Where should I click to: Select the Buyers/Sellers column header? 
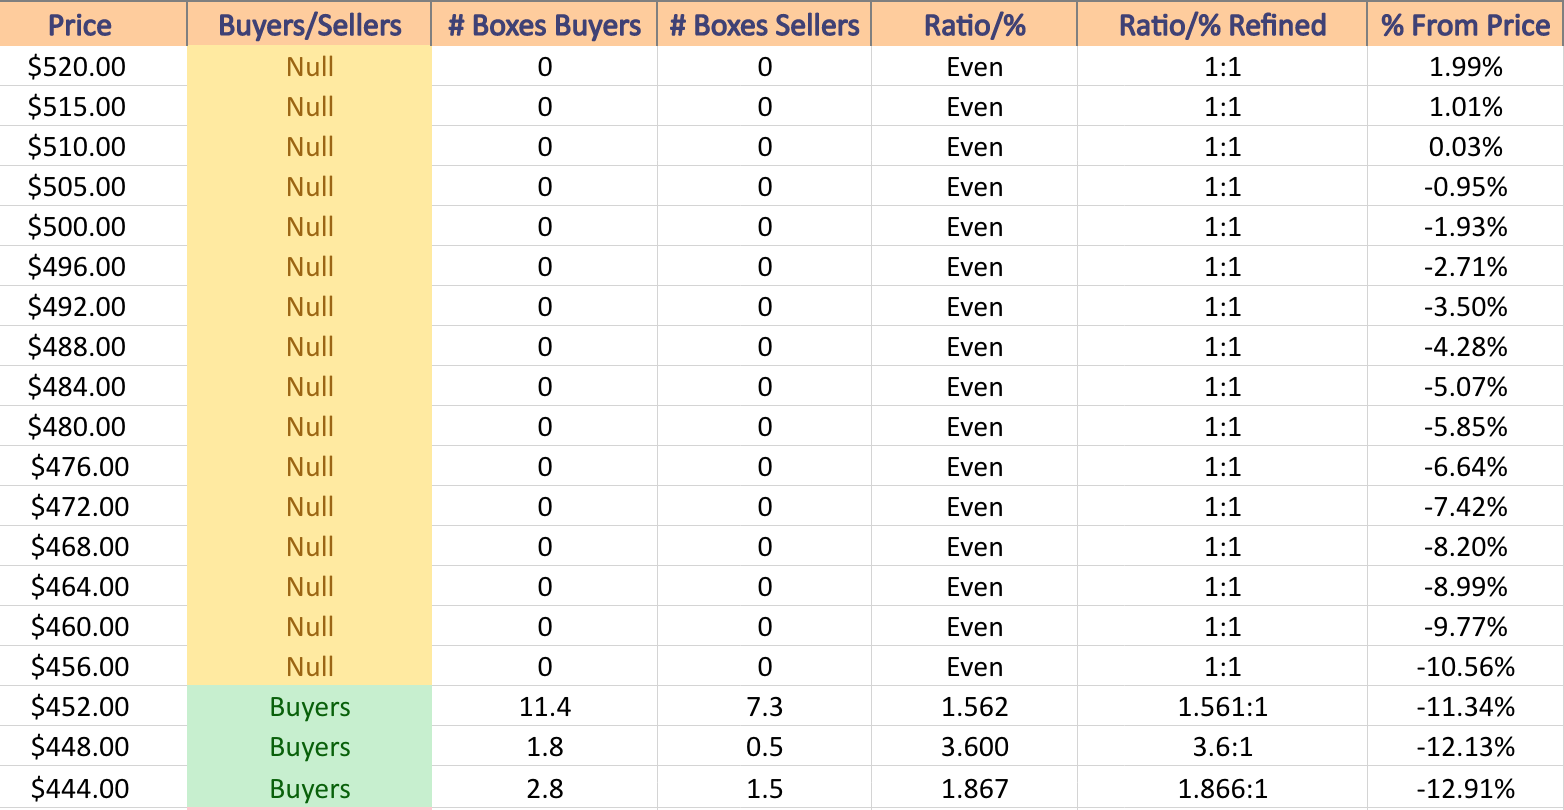pyautogui.click(x=310, y=24)
